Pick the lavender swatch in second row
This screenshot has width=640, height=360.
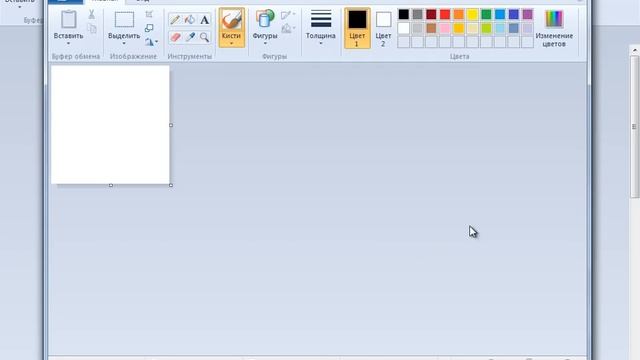527,28
